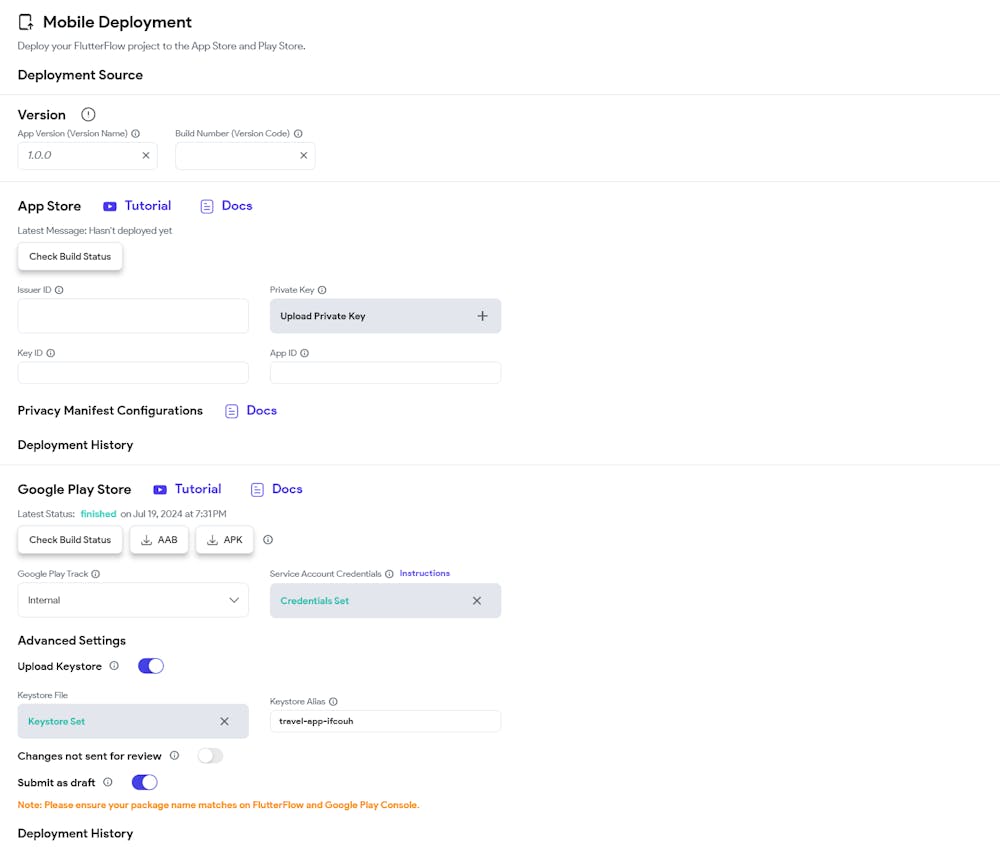Click the info icon after the APK button
Image resolution: width=1000 pixels, height=851 pixels.
[x=268, y=539]
